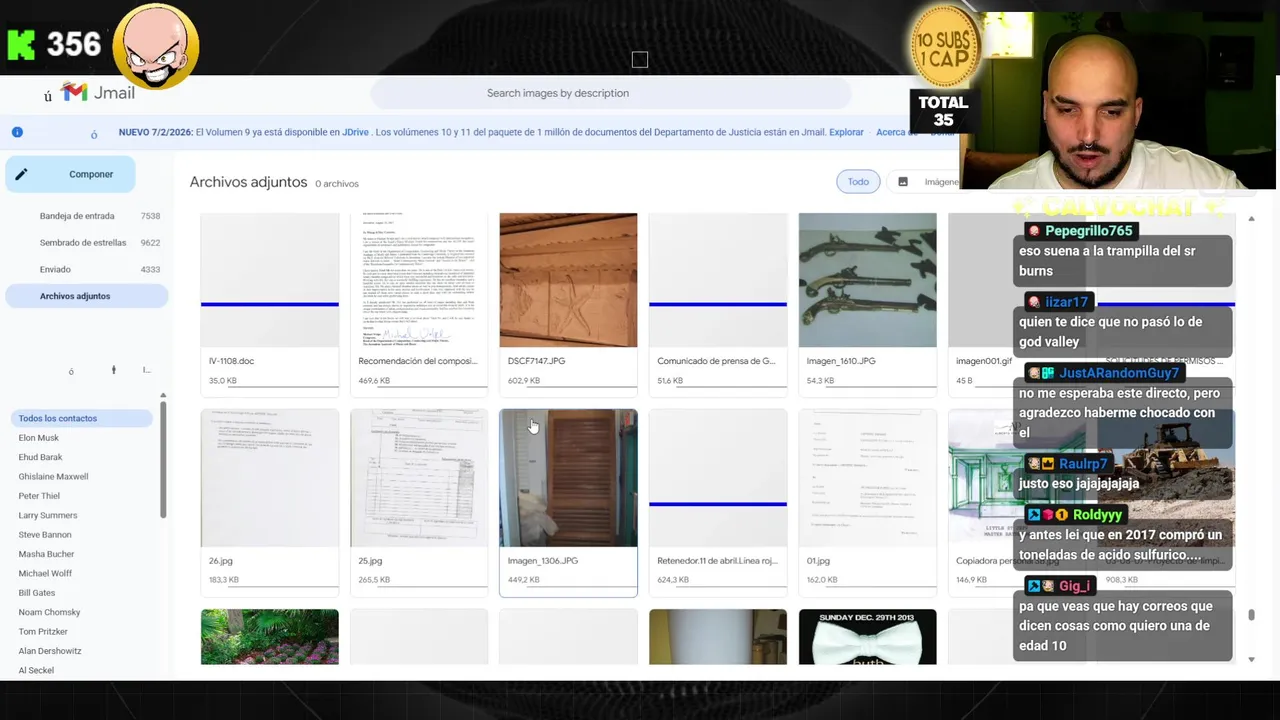
Task: Open the 26.jpg thumbnail
Action: pyautogui.click(x=270, y=478)
